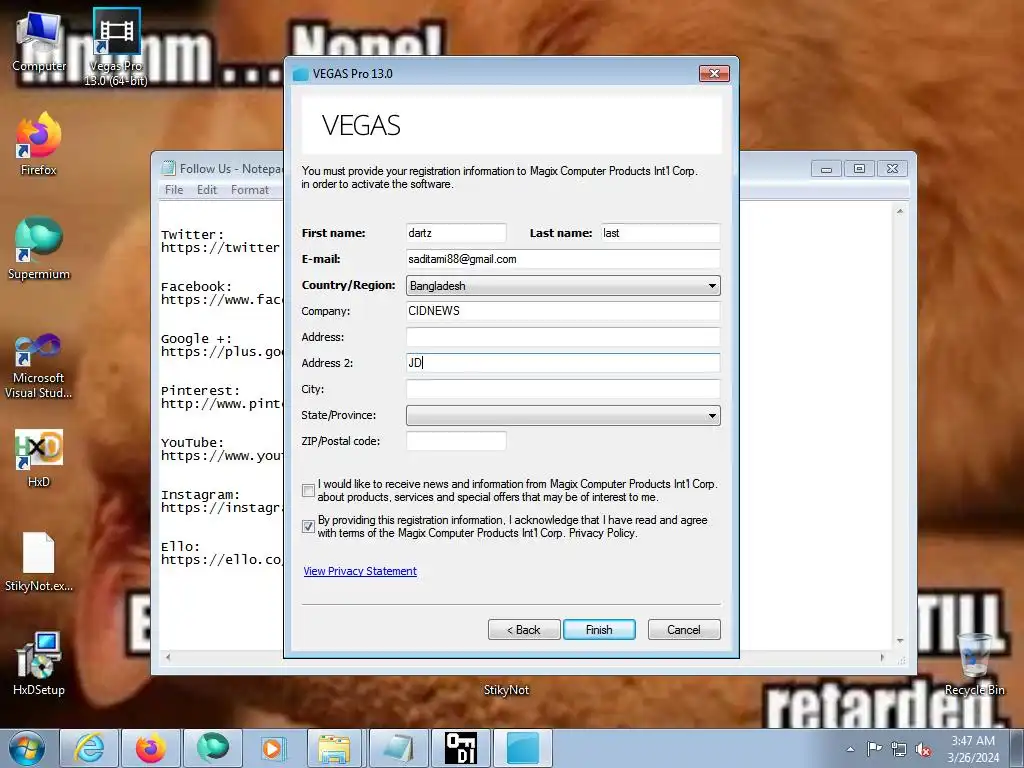Image resolution: width=1024 pixels, height=768 pixels.
Task: Click the empty Address field
Action: pos(563,337)
